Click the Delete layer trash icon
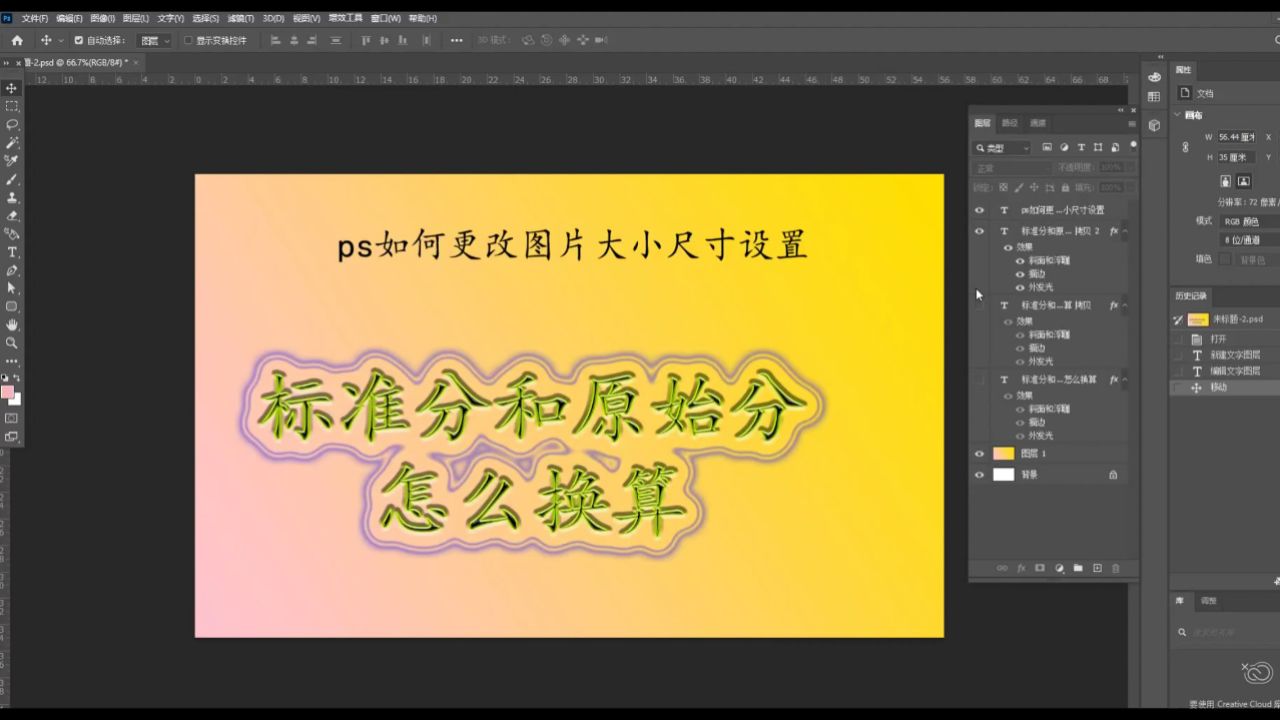 1116,567
